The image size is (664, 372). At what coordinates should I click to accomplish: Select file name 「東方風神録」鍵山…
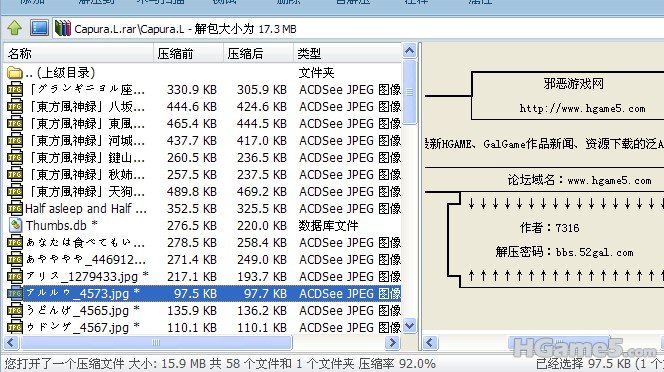click(86, 157)
